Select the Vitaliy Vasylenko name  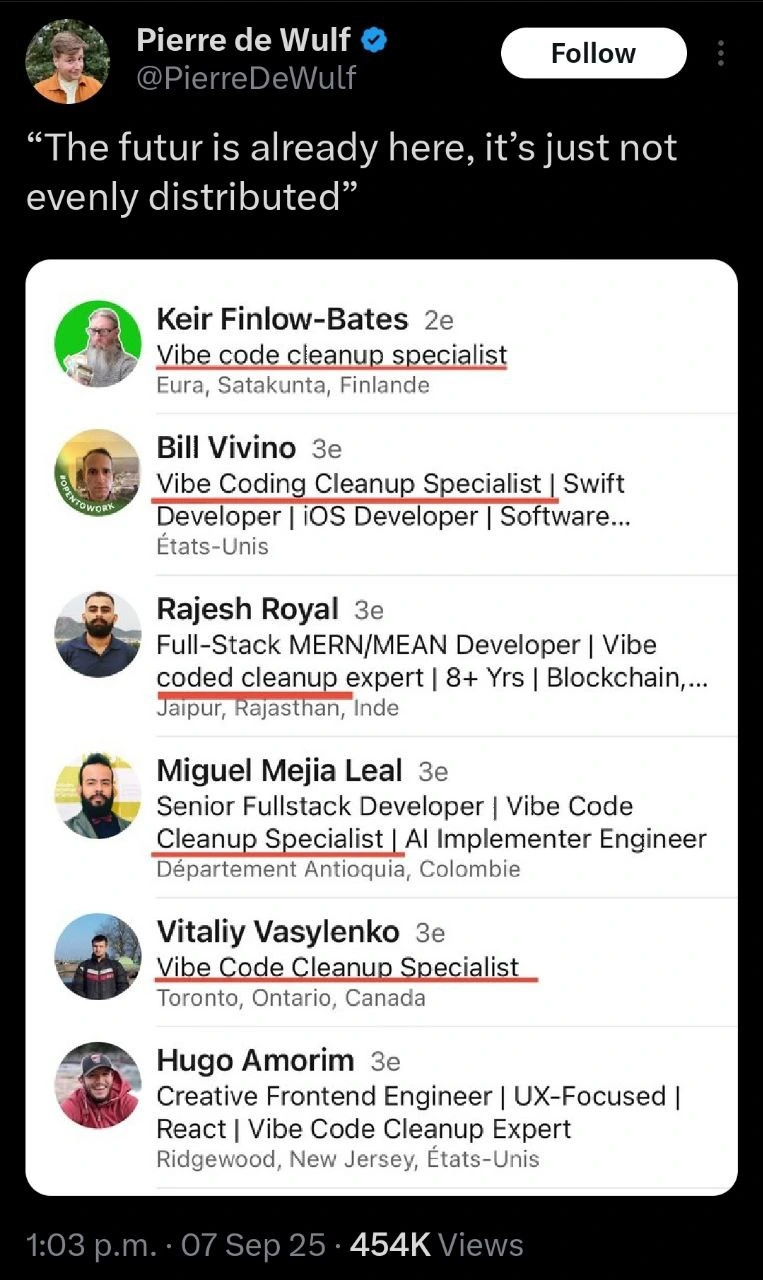pyautogui.click(x=278, y=932)
